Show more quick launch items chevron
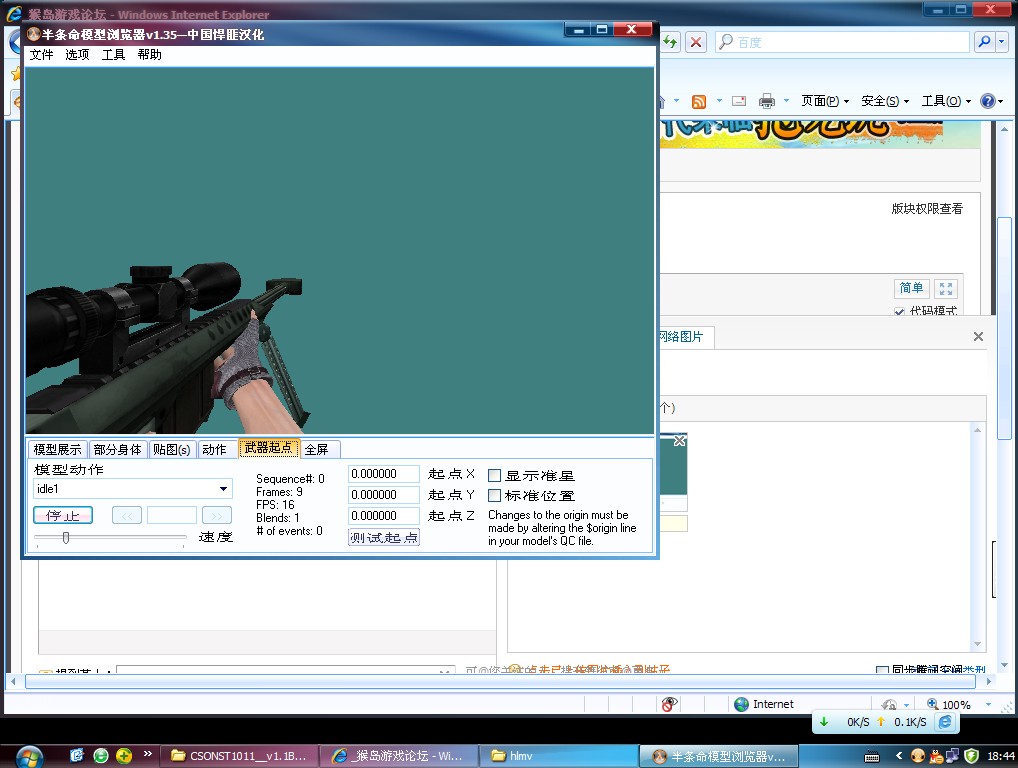 [x=147, y=754]
